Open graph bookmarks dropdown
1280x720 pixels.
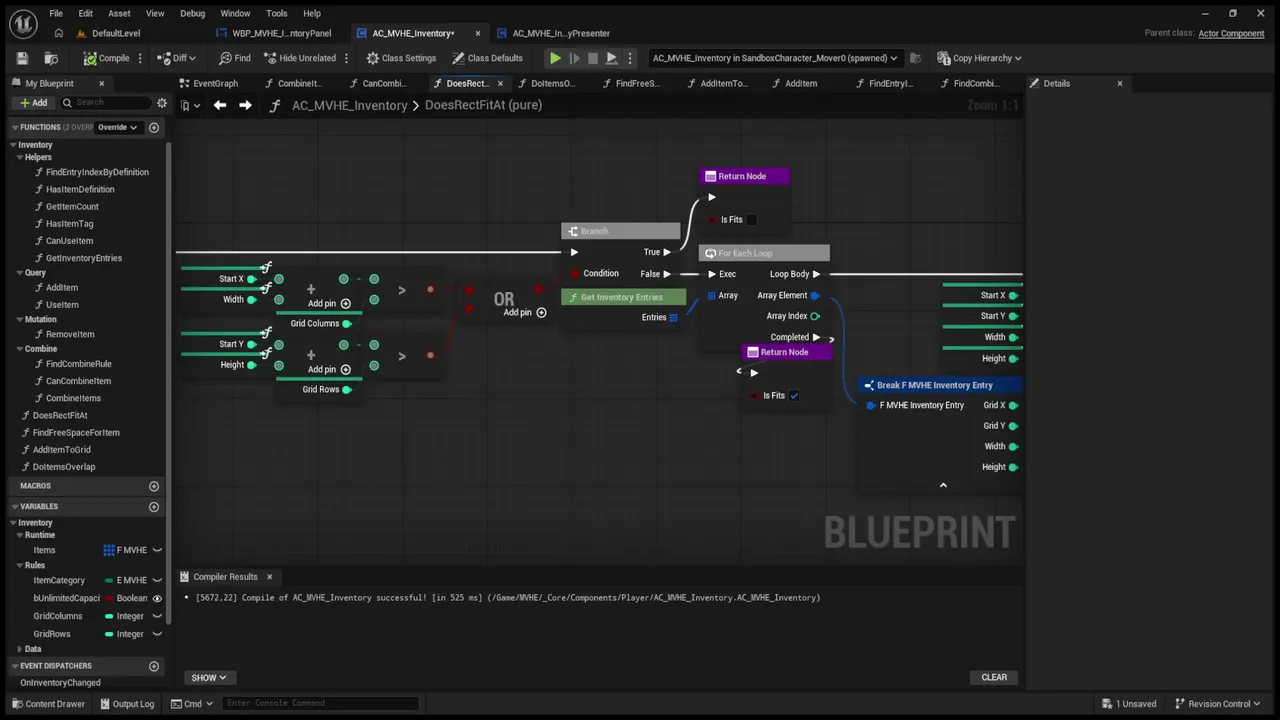[x=190, y=105]
